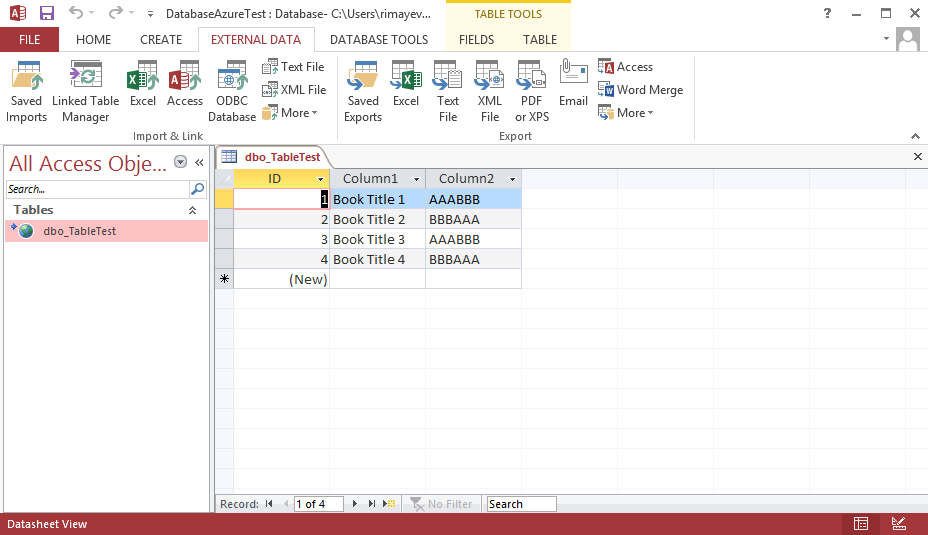Select all rows via corner selector
Viewport: 928px width, 535px height.
(x=224, y=179)
